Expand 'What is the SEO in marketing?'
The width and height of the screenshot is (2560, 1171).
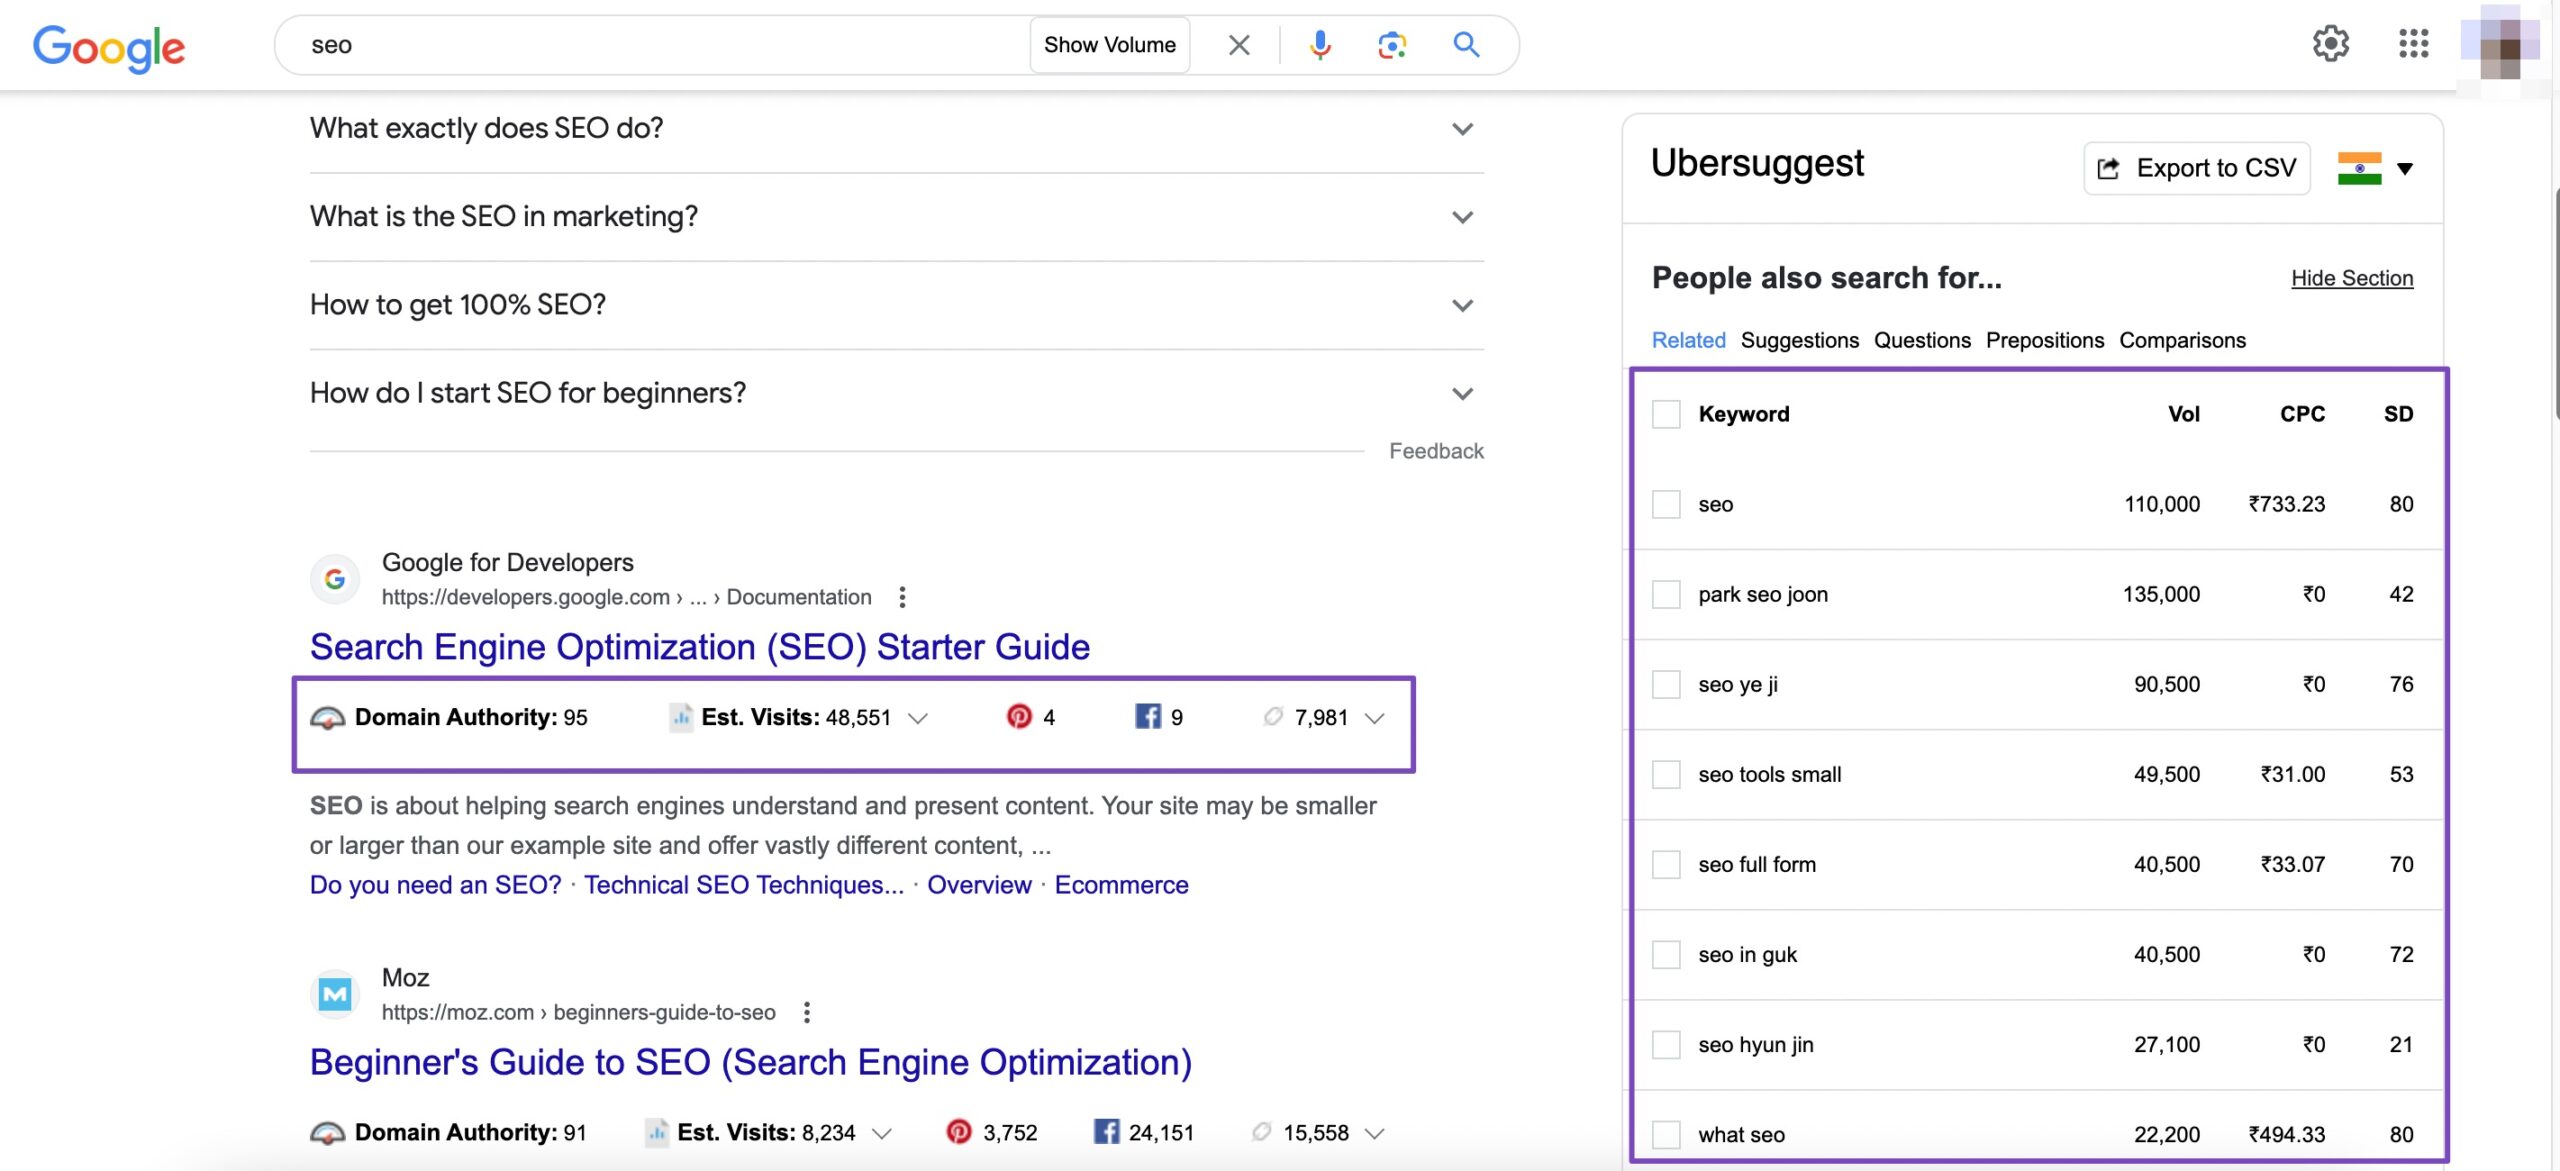click(x=897, y=217)
